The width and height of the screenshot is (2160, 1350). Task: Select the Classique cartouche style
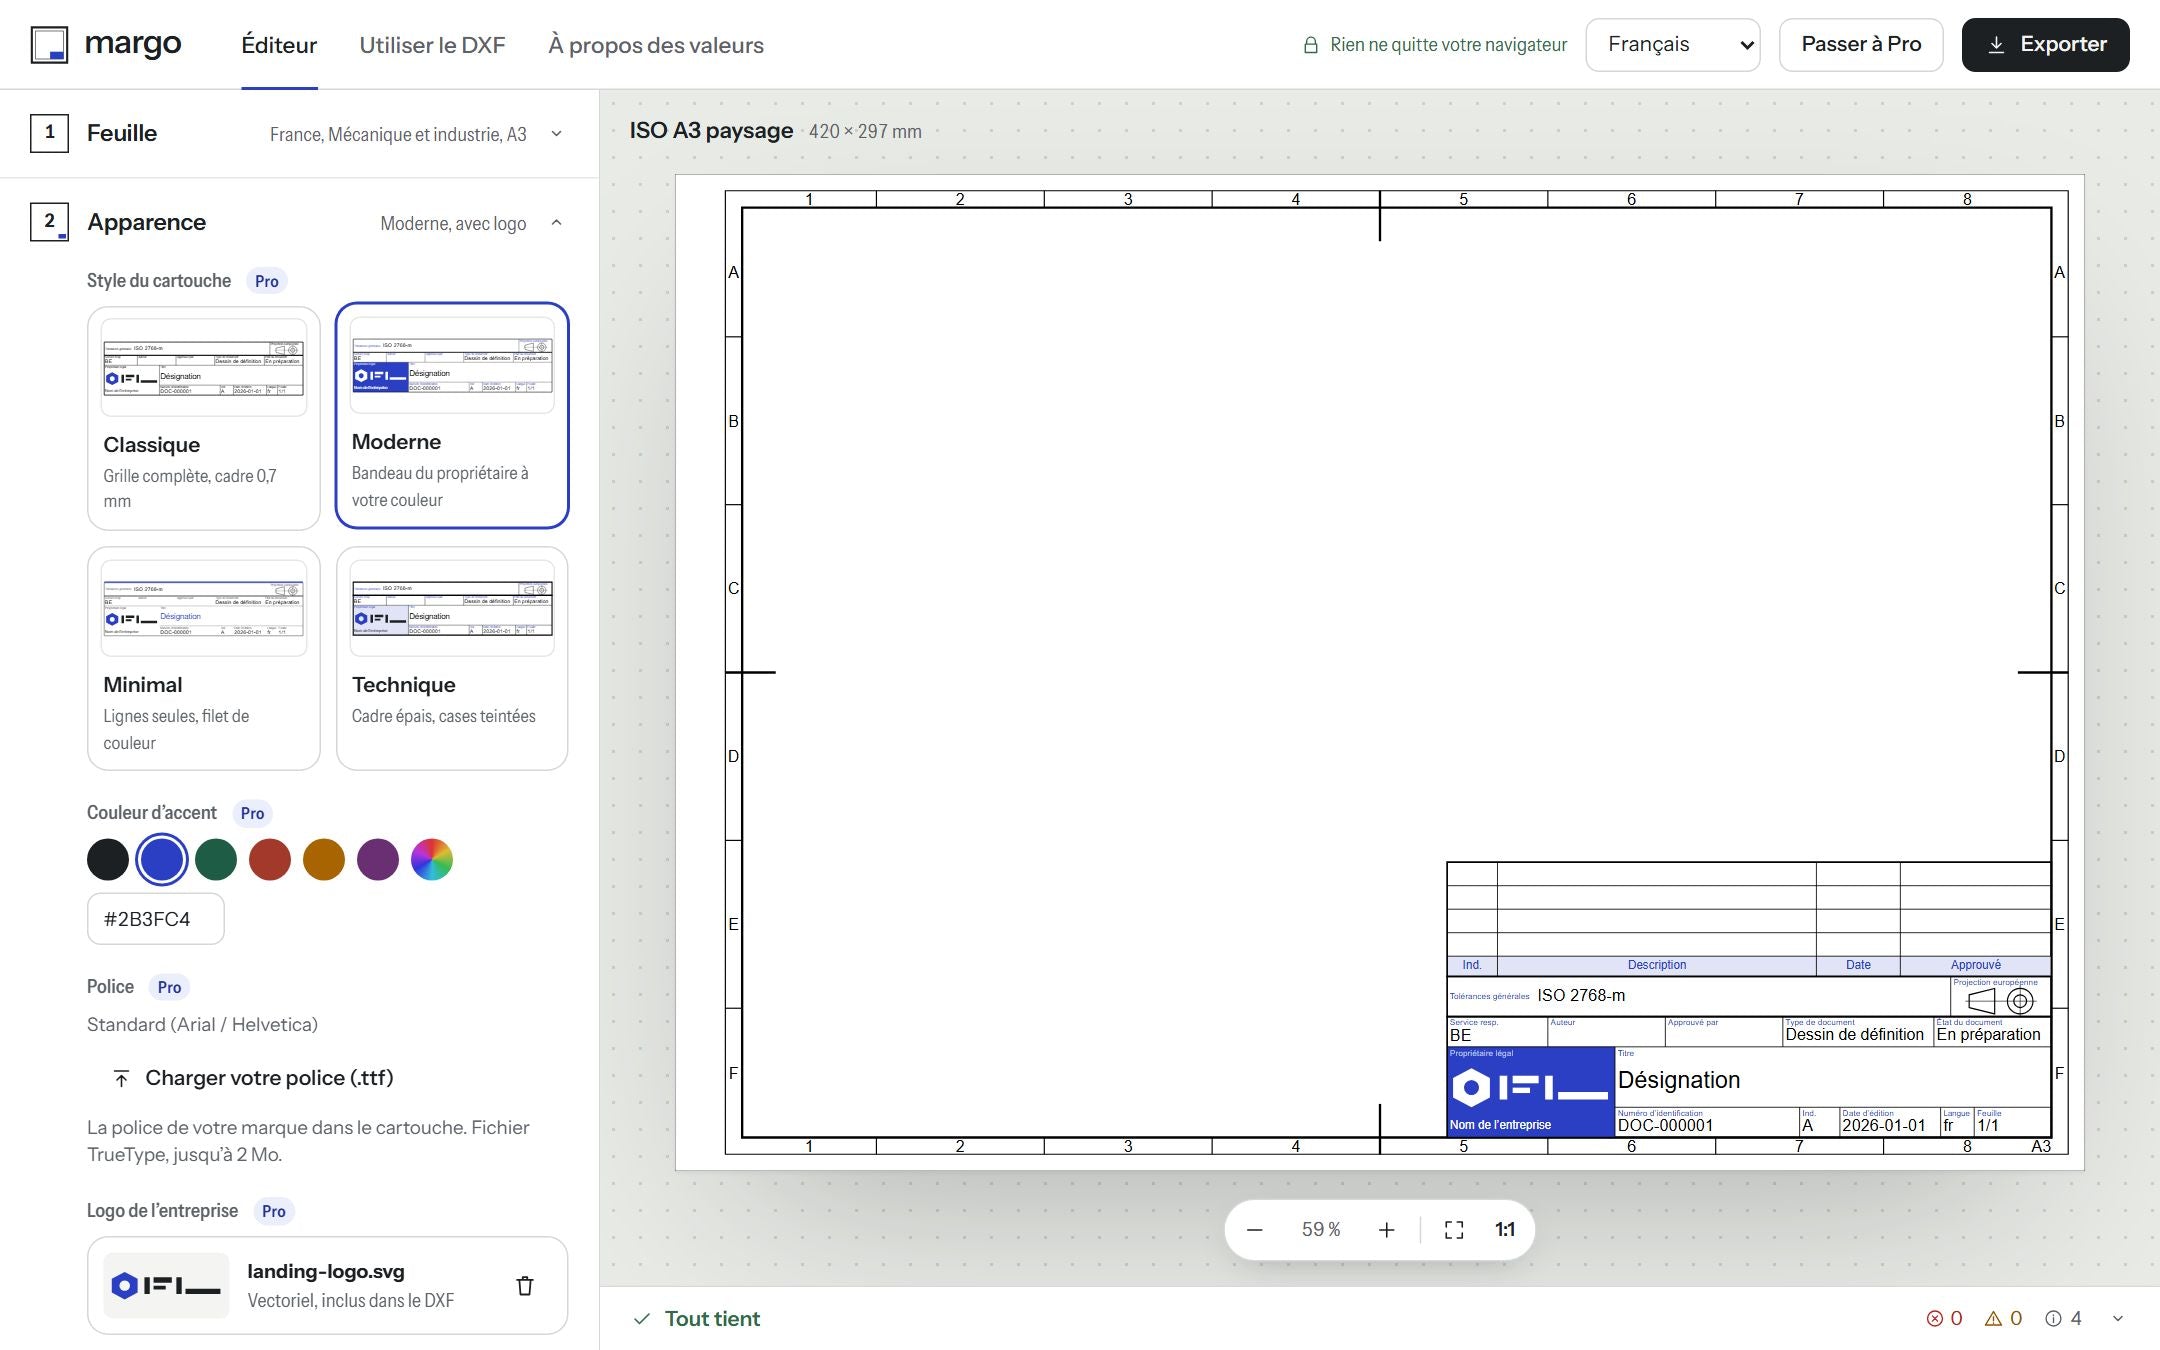(x=204, y=418)
